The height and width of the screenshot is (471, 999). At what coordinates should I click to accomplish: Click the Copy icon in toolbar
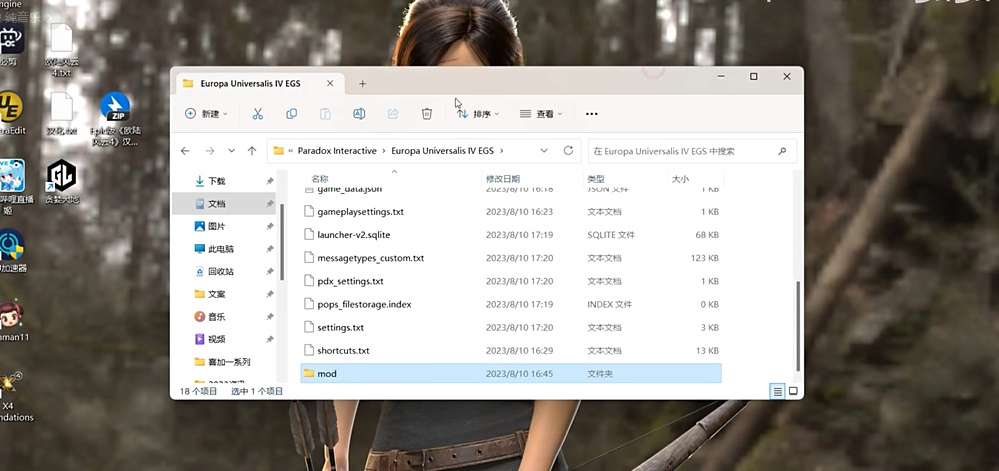tap(291, 113)
